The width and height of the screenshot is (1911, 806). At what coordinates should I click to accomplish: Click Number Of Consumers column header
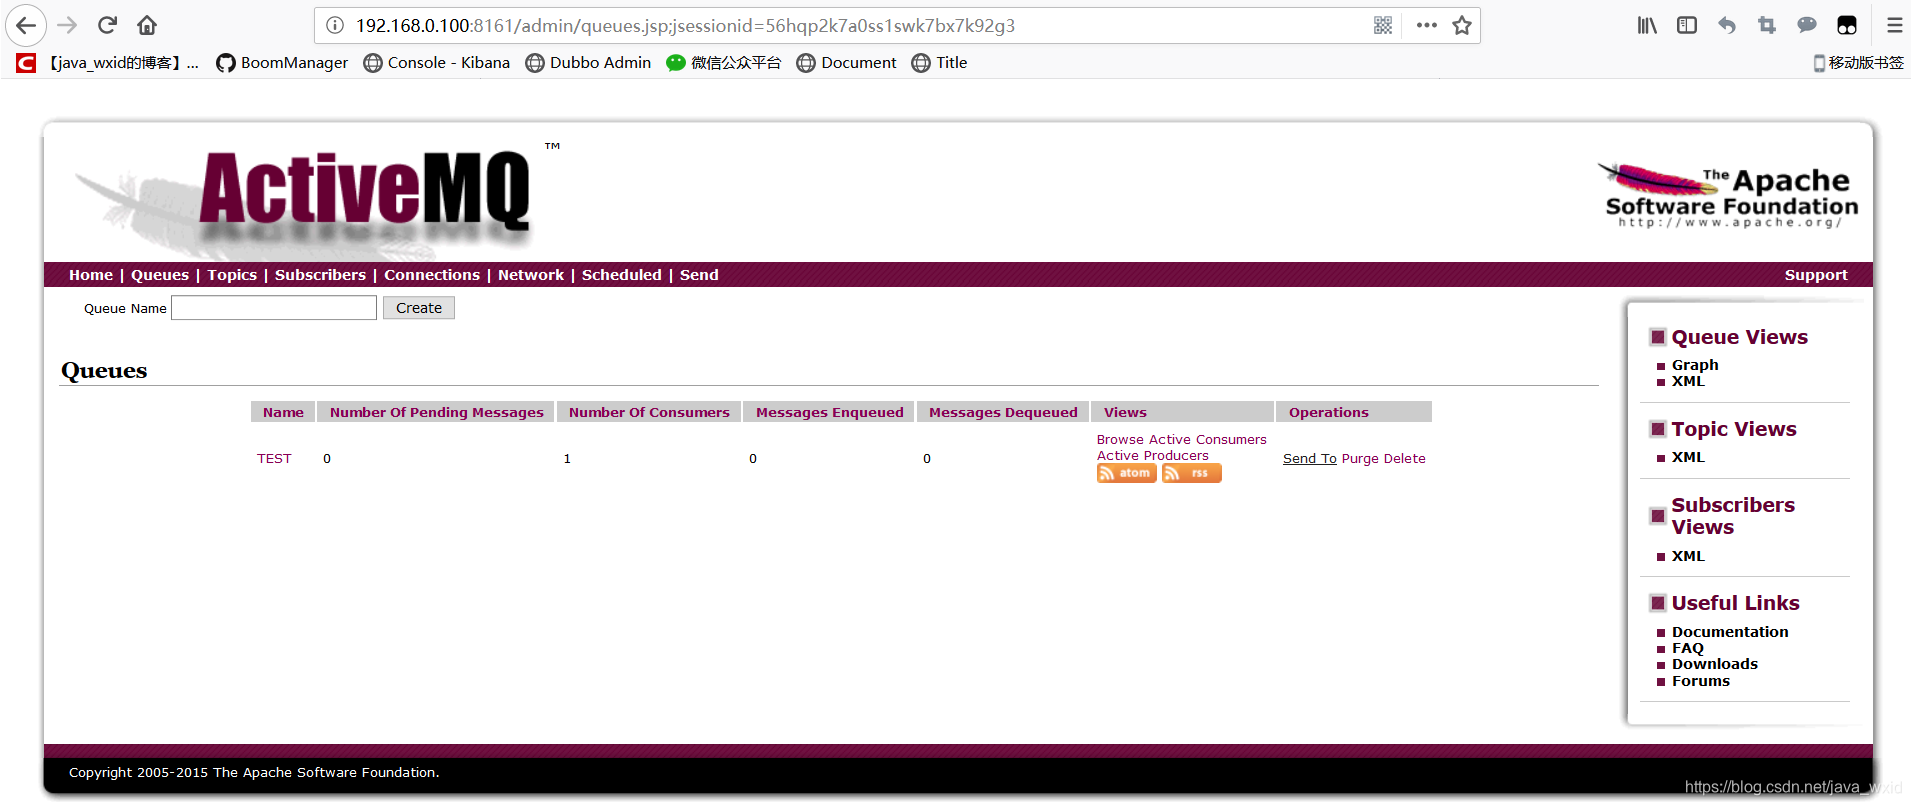[x=649, y=412]
